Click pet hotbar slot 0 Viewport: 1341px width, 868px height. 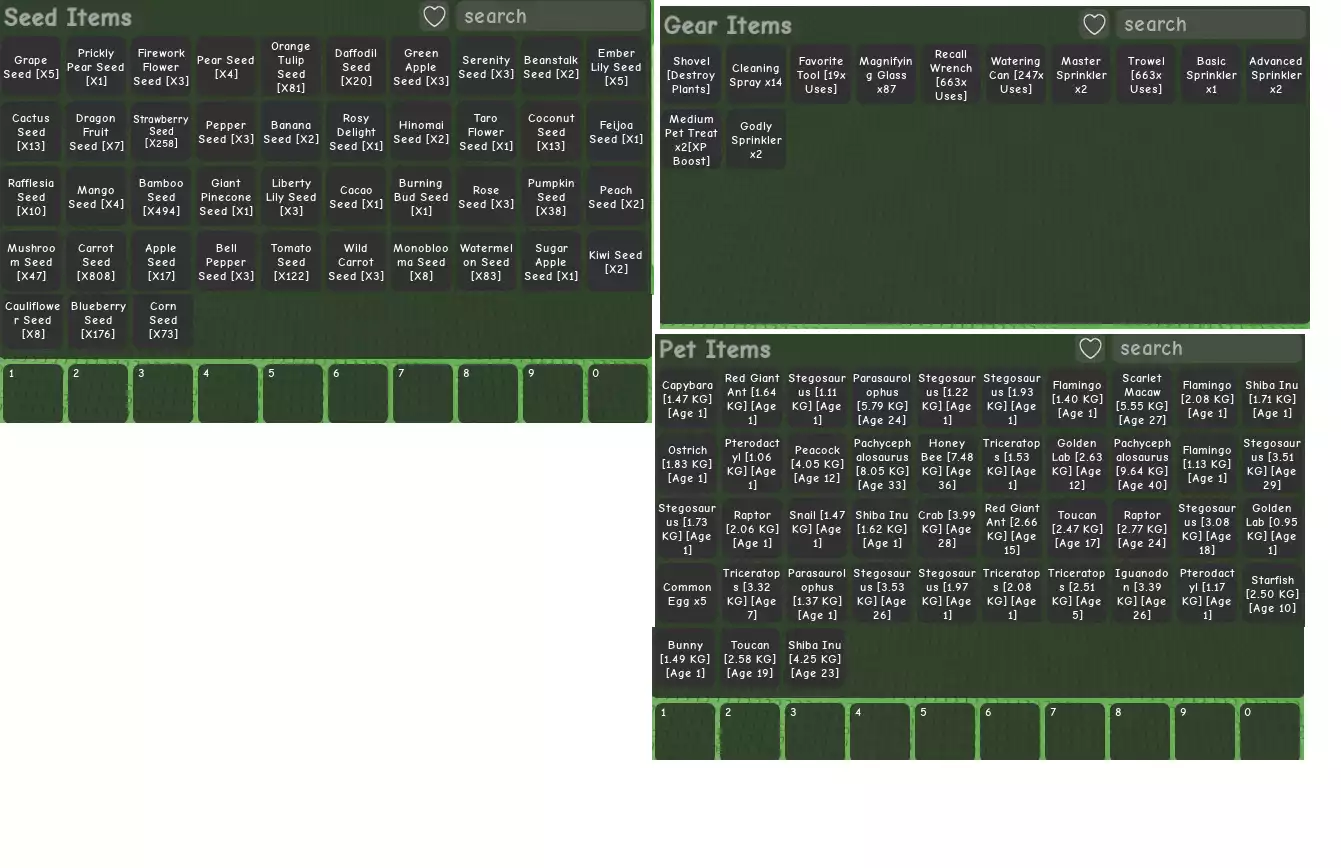click(x=1270, y=731)
